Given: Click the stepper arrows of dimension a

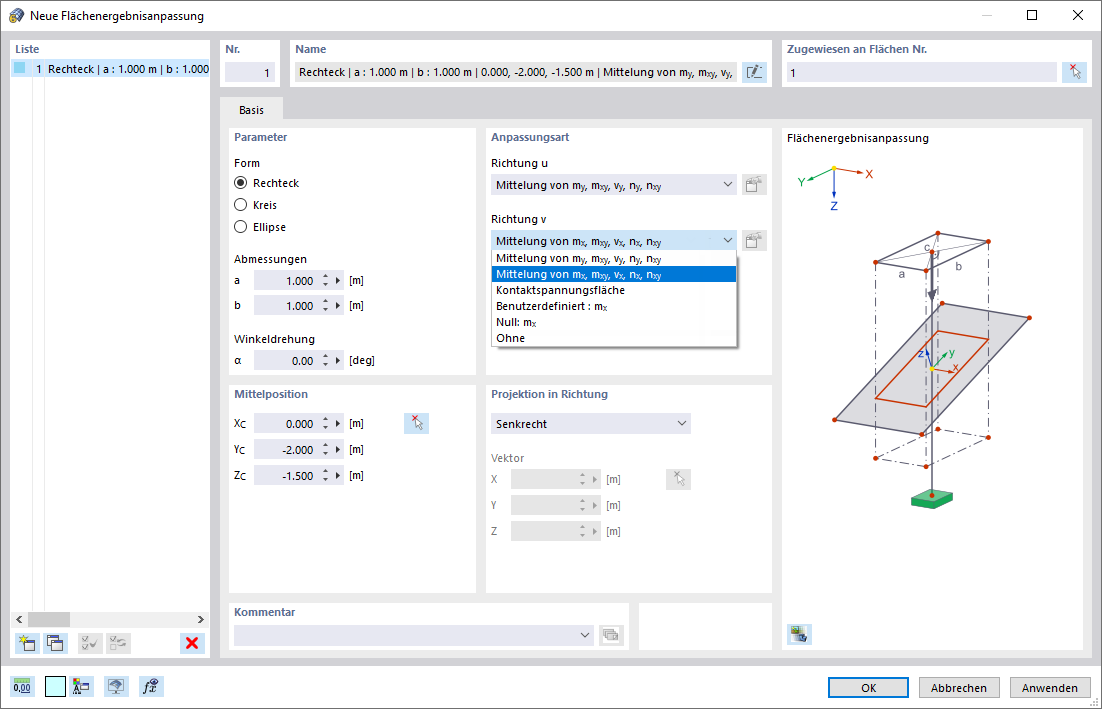Looking at the screenshot, I should 325,280.
